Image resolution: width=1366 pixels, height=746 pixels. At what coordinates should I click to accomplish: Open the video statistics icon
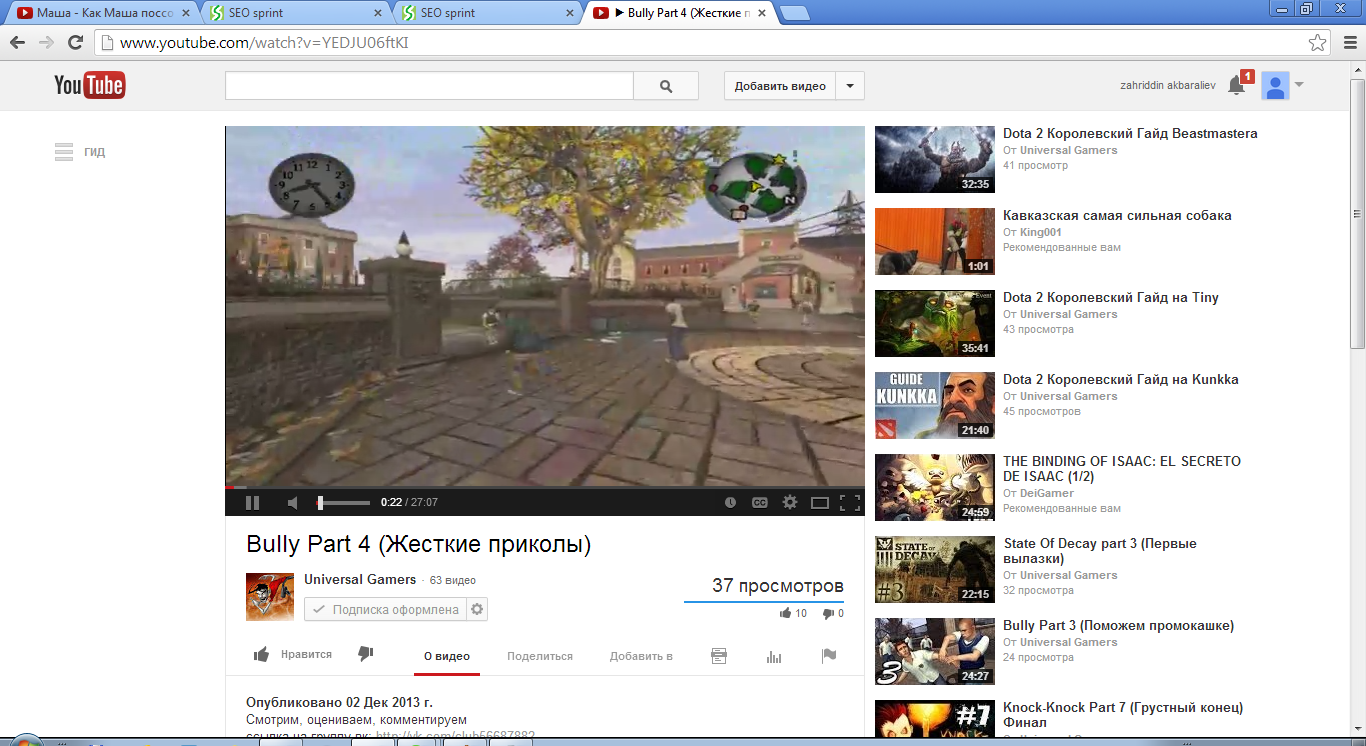point(773,656)
